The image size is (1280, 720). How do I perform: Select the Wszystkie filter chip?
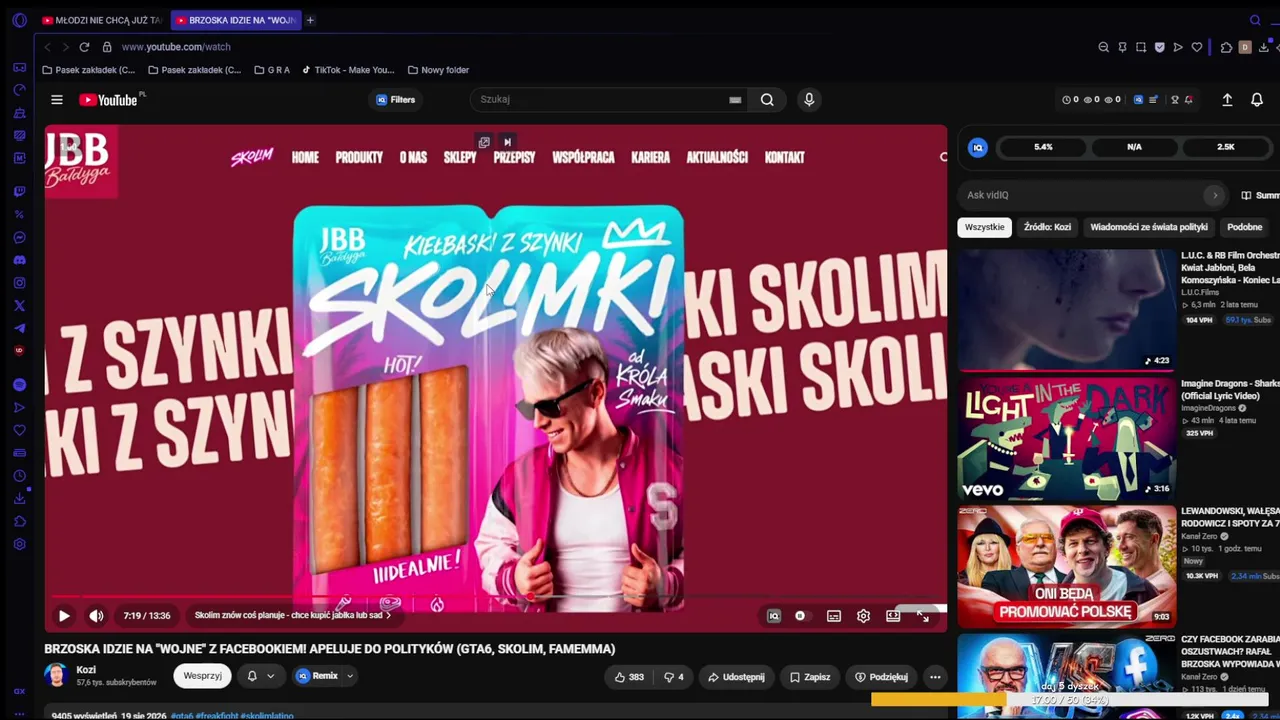click(x=985, y=227)
